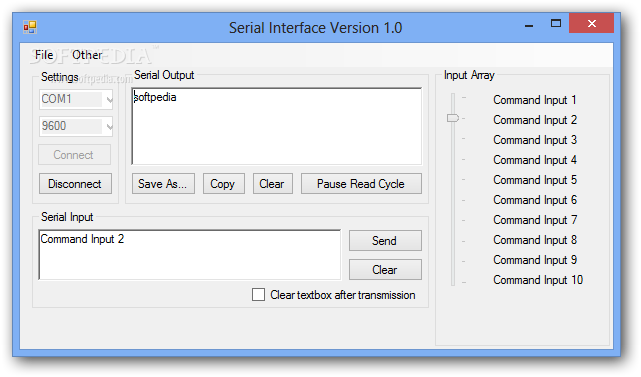This screenshot has height=377, width=641.
Task: Open the Other menu
Action: pos(87,55)
